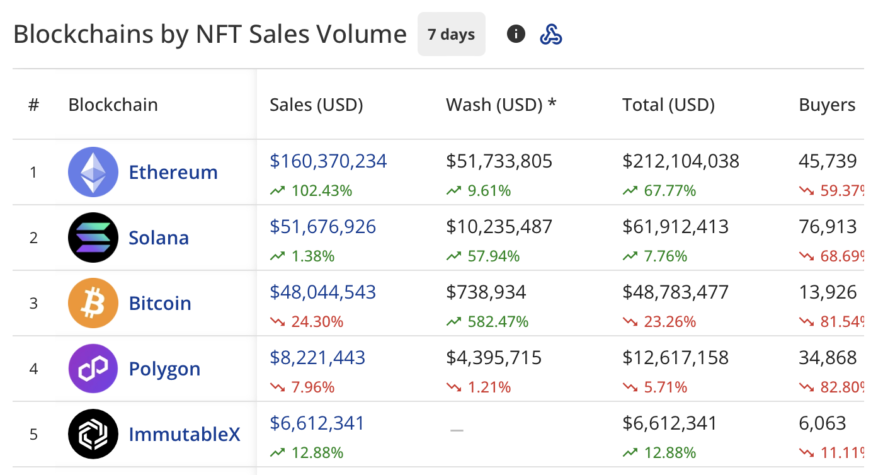The image size is (883, 475).
Task: Open Ethereum sales value $160,370,234
Action: tap(328, 161)
